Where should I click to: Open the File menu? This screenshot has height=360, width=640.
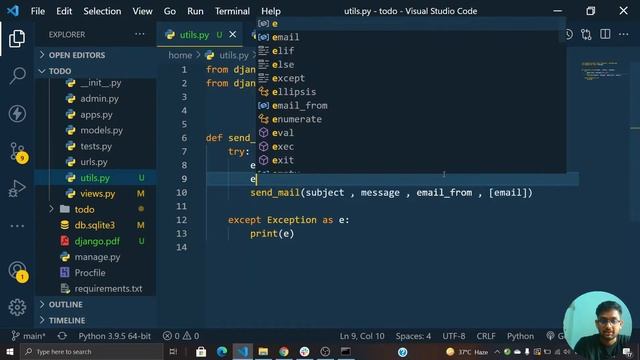click(x=38, y=11)
